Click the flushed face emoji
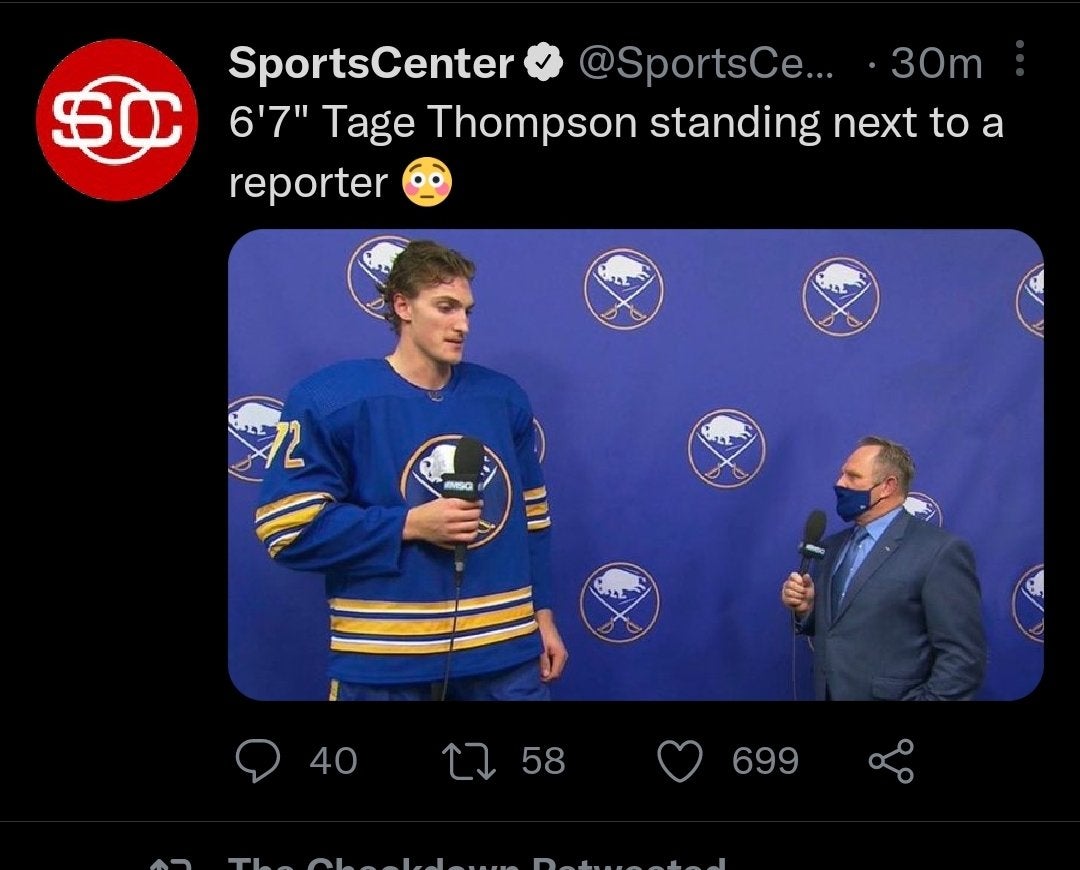The width and height of the screenshot is (1080, 870). pyautogui.click(x=427, y=183)
